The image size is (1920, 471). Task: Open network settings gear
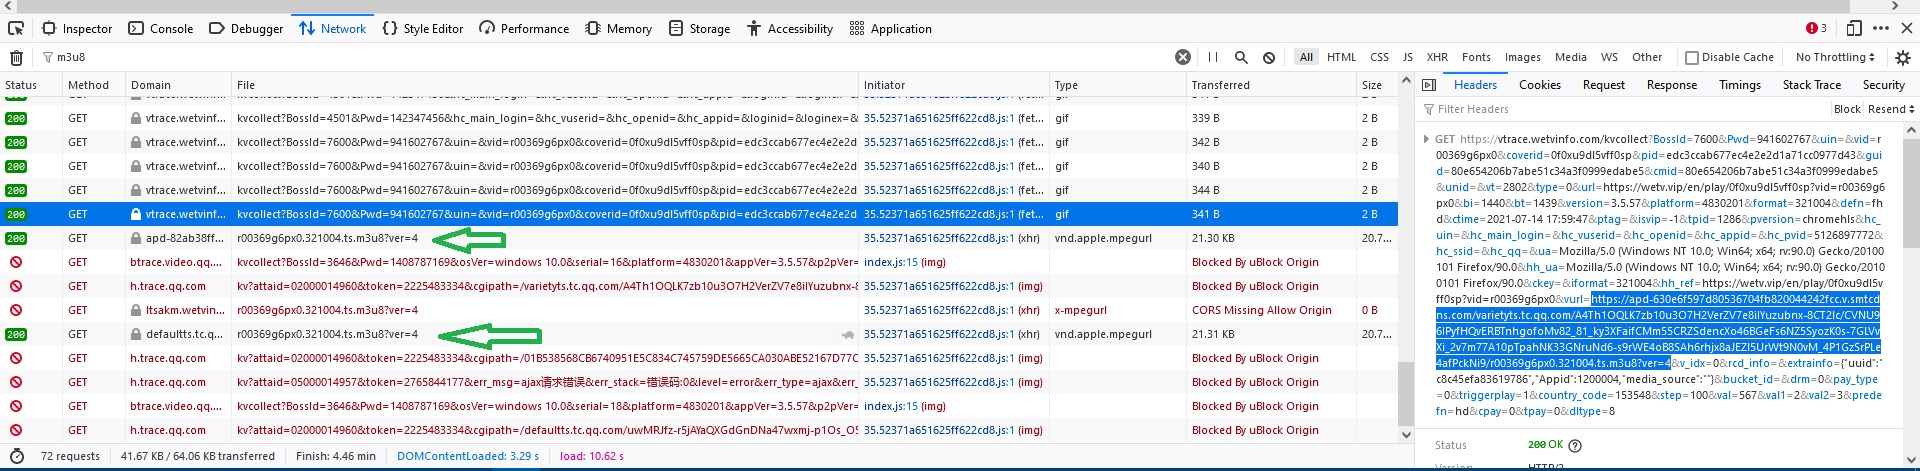tap(1902, 58)
